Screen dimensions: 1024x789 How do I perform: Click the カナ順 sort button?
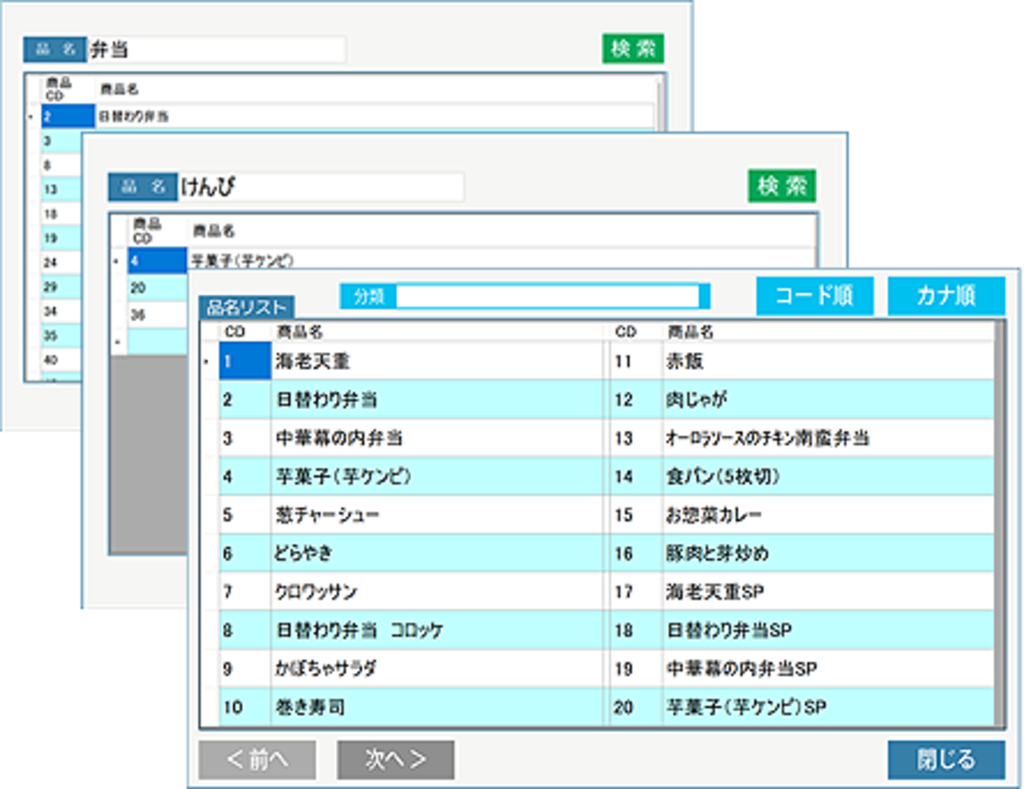point(945,296)
